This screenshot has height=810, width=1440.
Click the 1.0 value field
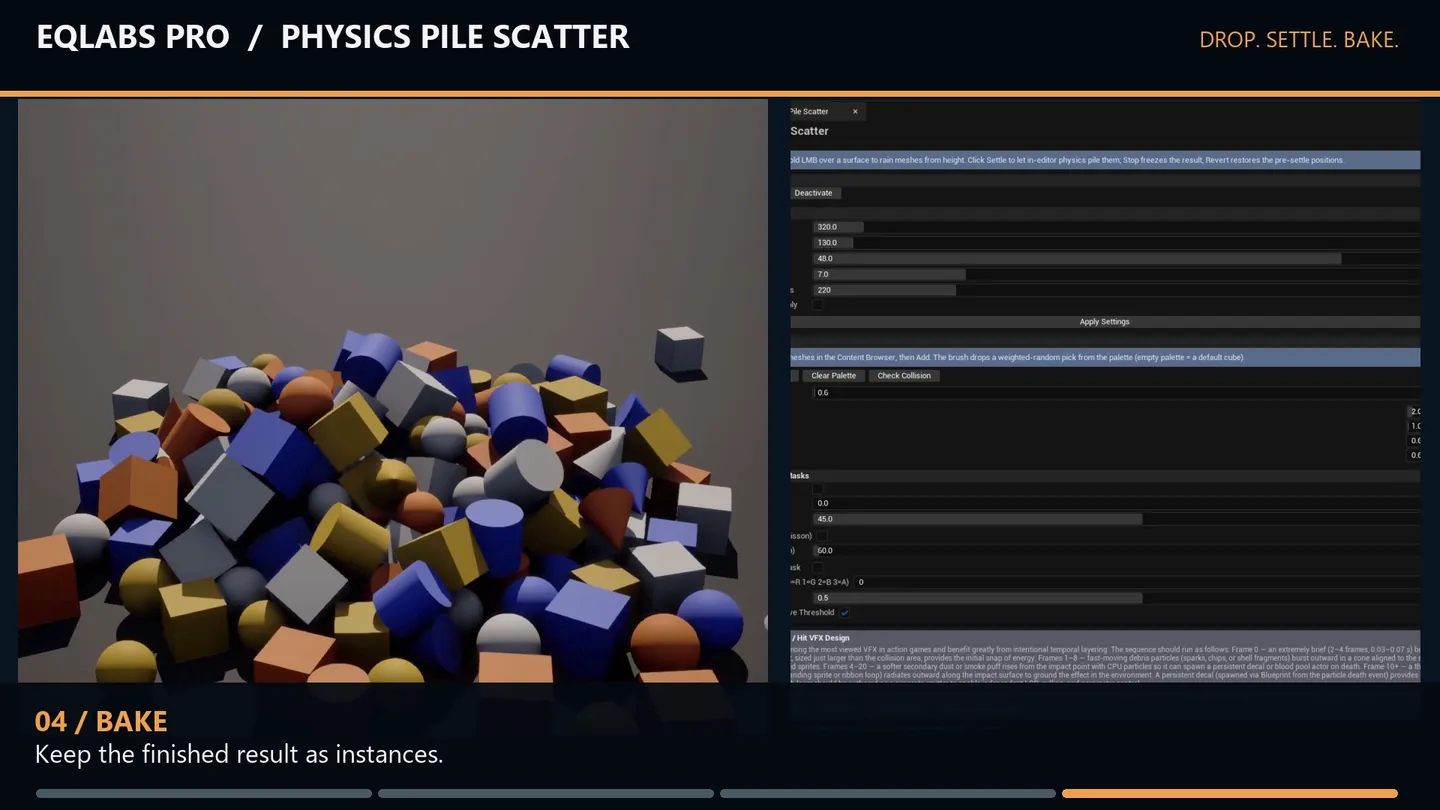pyautogui.click(x=1414, y=426)
